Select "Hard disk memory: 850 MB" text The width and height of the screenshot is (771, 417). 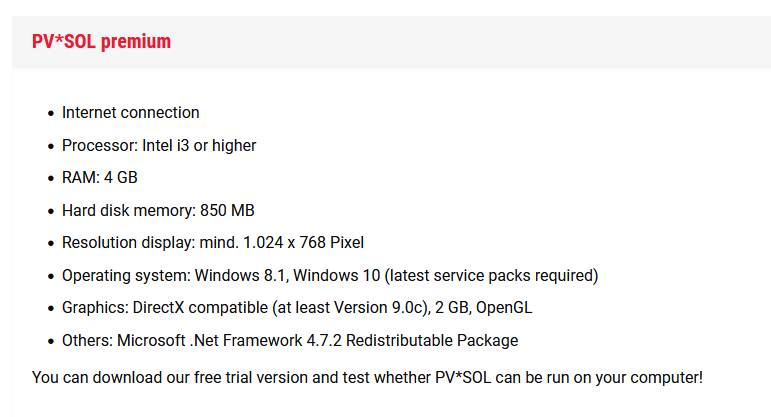158,211
